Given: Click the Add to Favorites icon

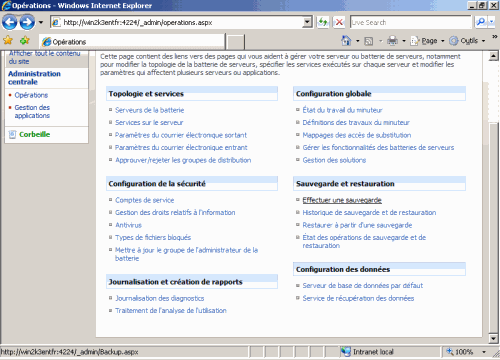Looking at the screenshot, I should [25, 41].
